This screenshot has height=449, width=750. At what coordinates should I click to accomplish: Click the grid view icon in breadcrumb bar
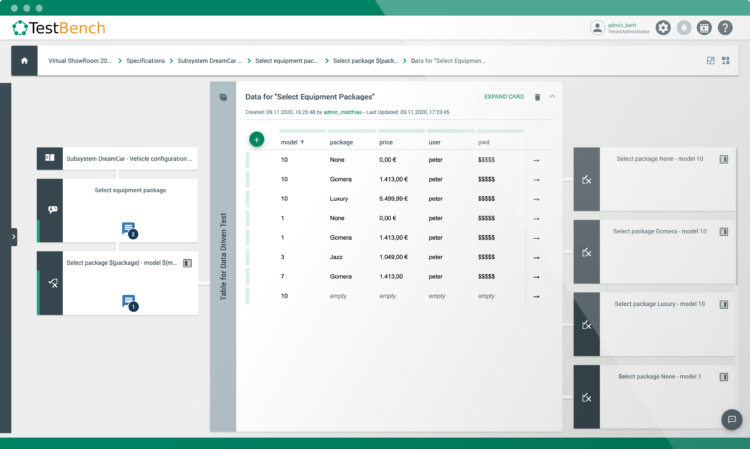(726, 61)
